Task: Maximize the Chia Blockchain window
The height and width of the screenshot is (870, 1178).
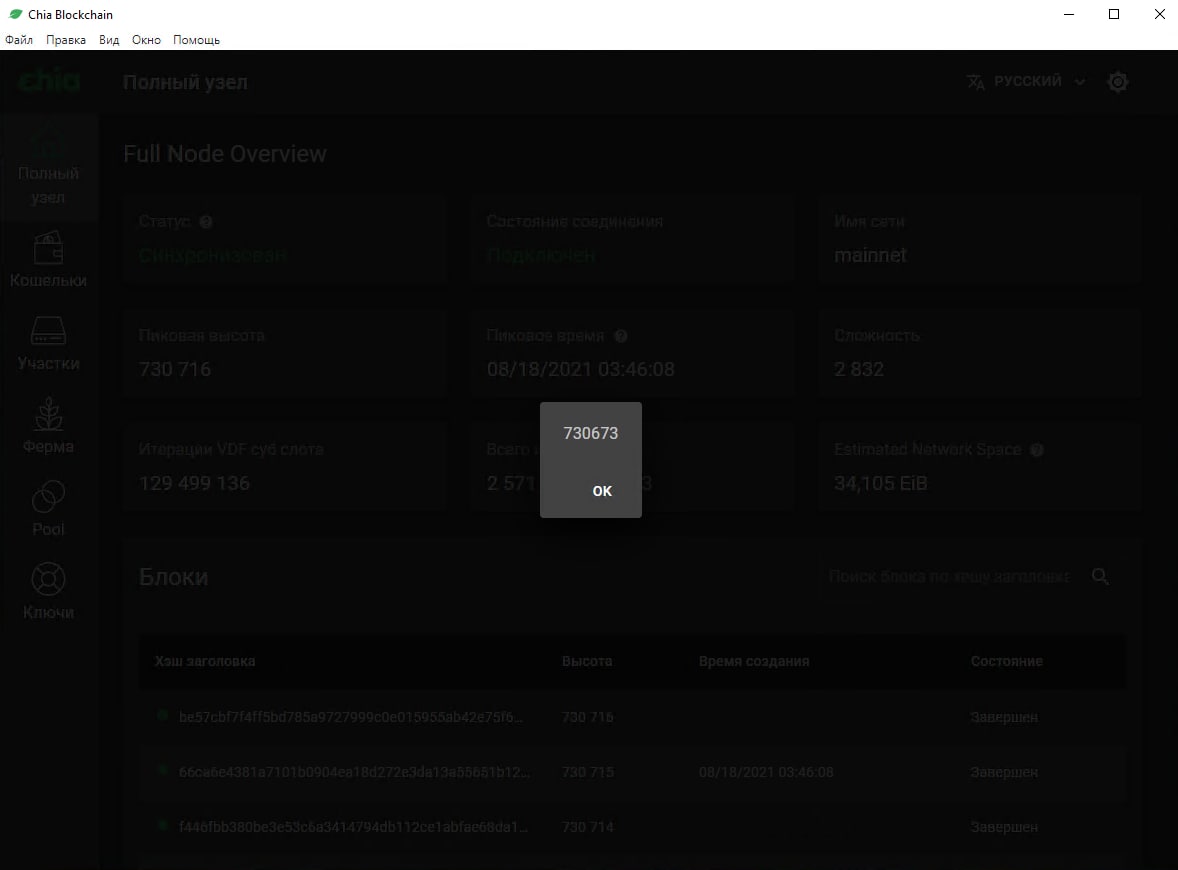Action: click(1114, 14)
